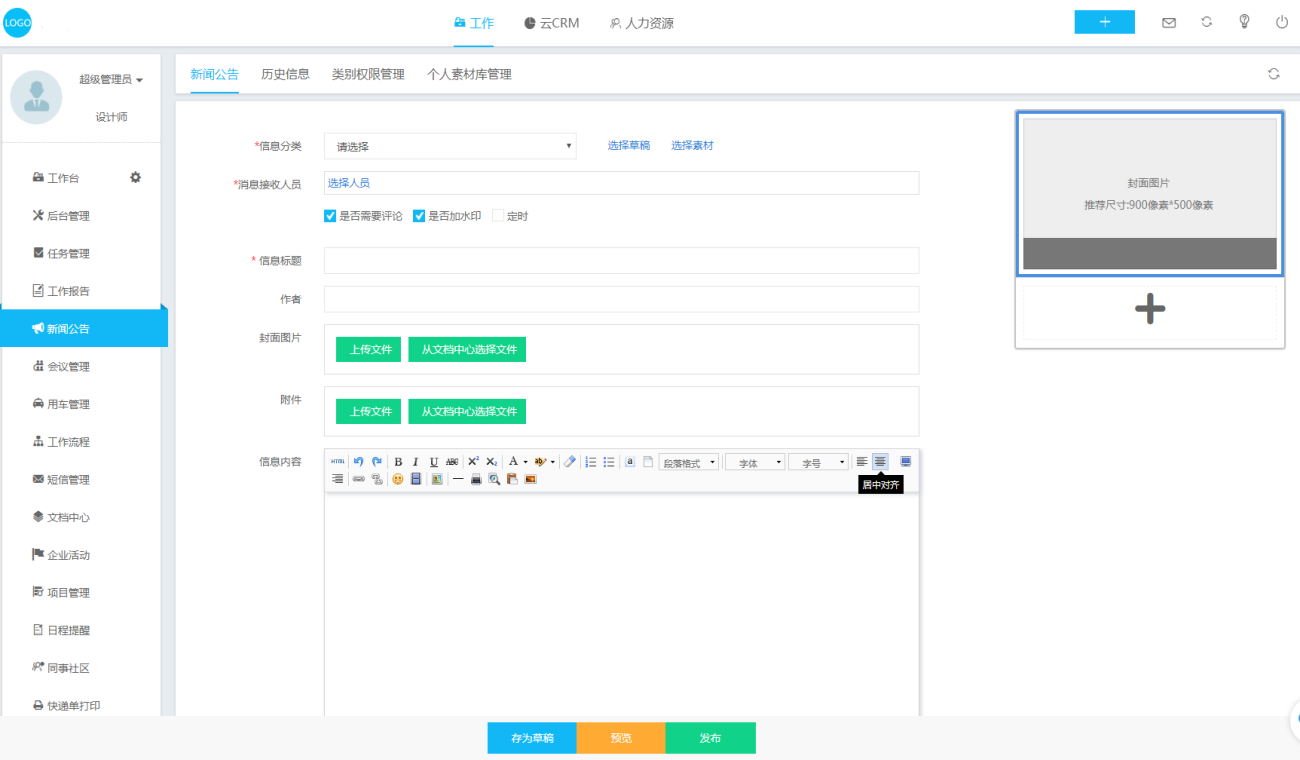This screenshot has height=760, width=1300.
Task: Click into the 信息标题 input field
Action: coord(621,260)
